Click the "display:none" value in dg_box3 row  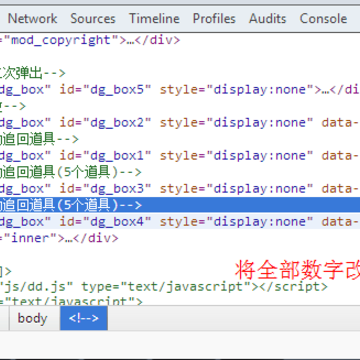tap(260, 189)
